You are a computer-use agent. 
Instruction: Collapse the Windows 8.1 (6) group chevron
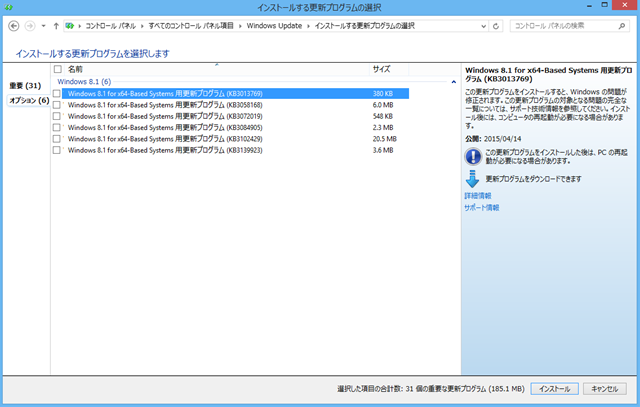point(453,82)
